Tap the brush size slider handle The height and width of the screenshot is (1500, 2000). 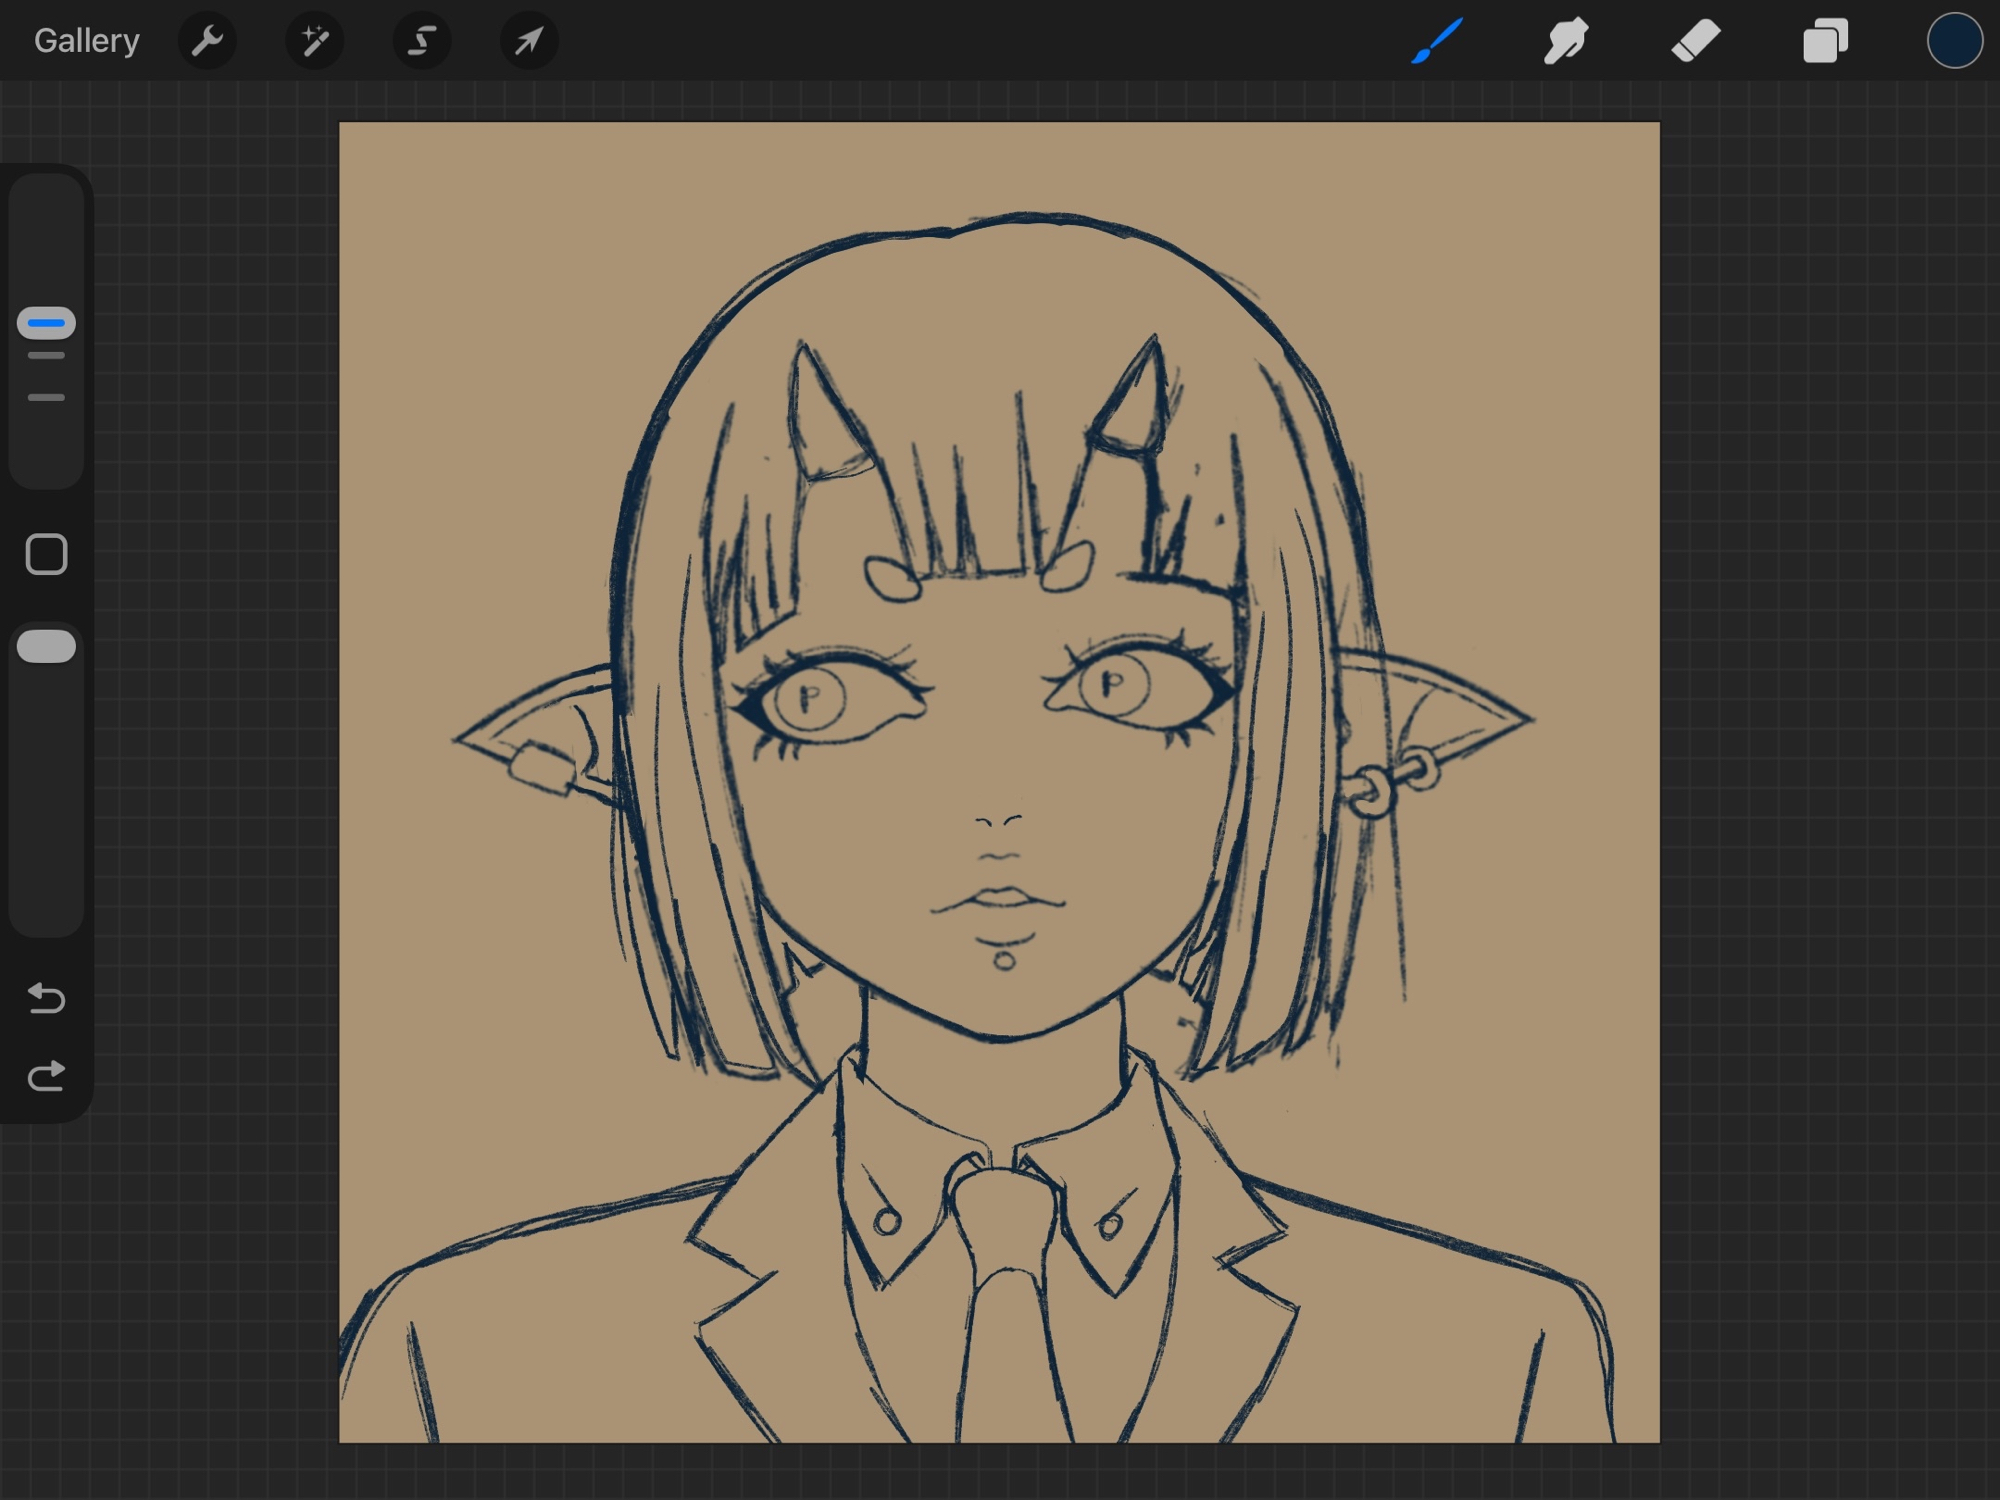[x=46, y=323]
